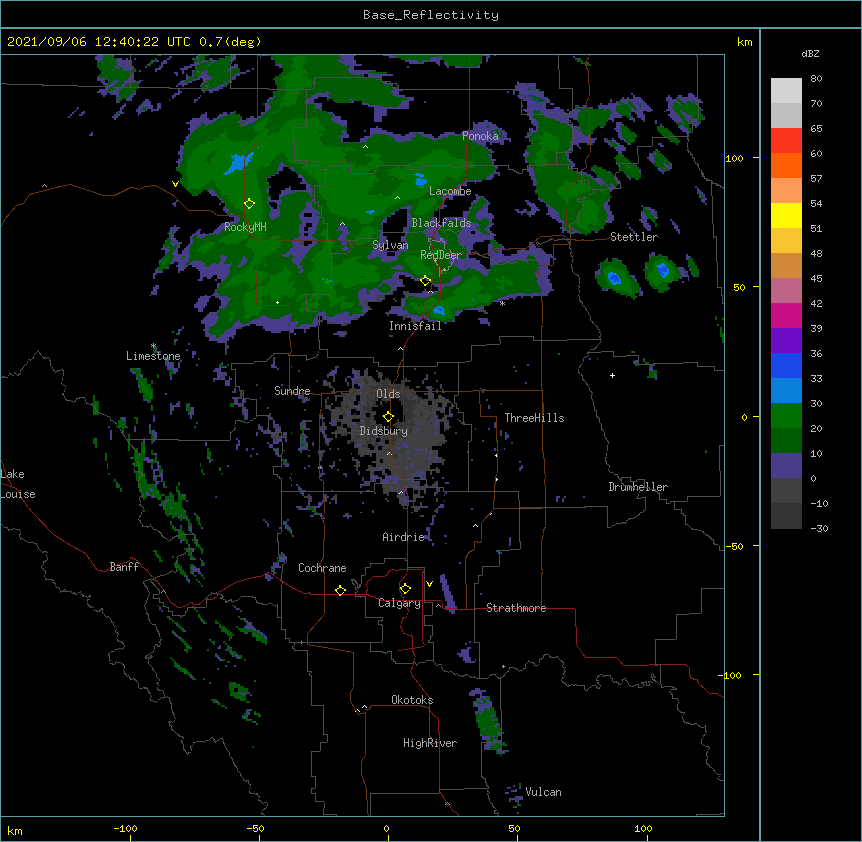
Task: Select the yellow diamond marker below Cochrane
Action: 340,590
